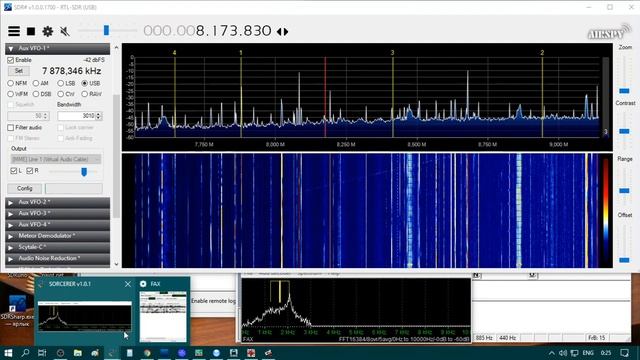Screen dimensions: 640x360
Task: Expand the Aux VFO-4 panel
Action: pos(58,224)
